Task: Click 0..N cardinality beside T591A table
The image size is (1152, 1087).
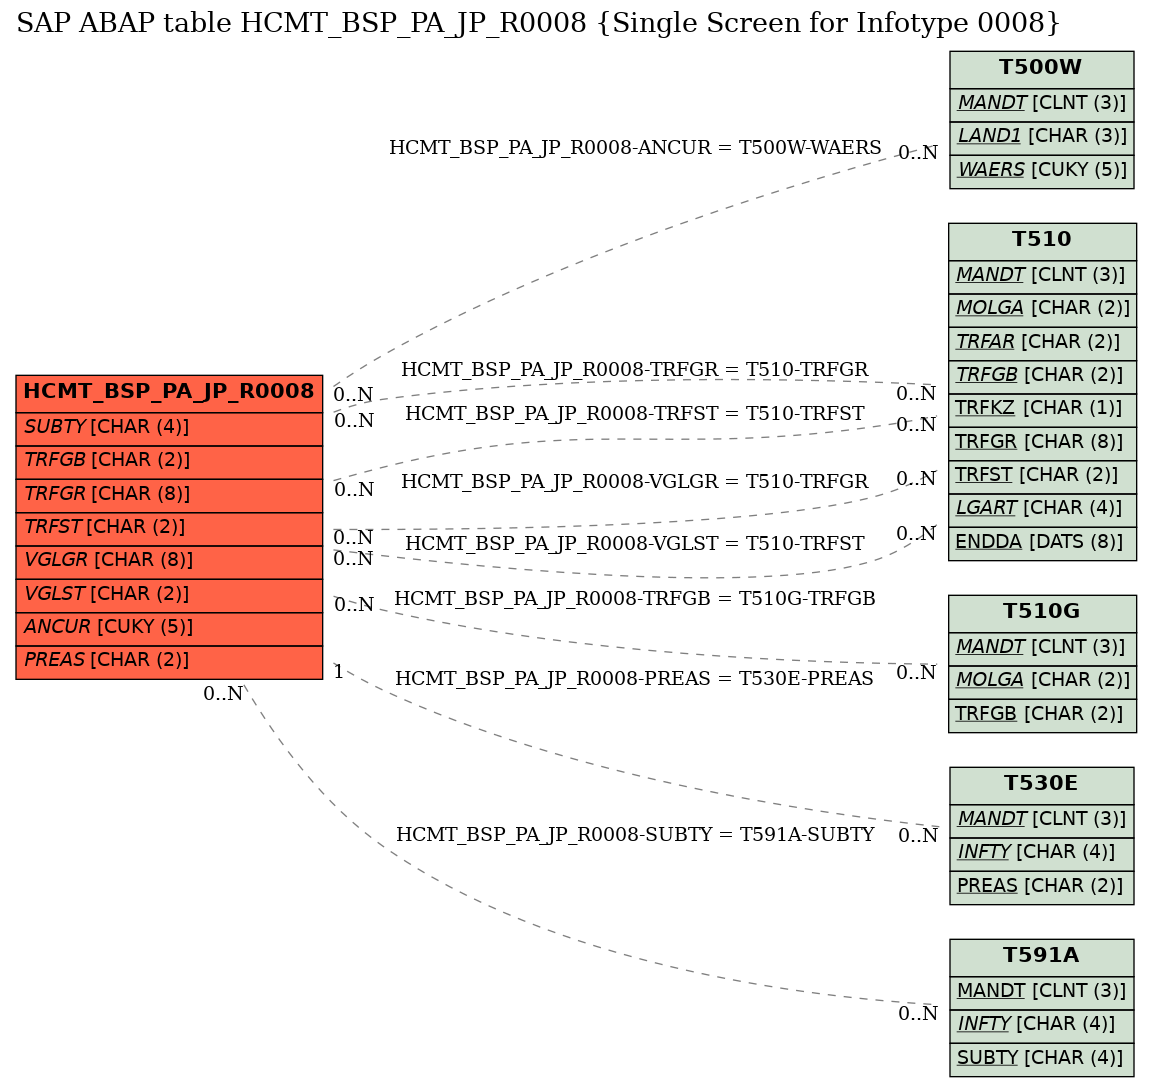Action: pyautogui.click(x=918, y=1014)
